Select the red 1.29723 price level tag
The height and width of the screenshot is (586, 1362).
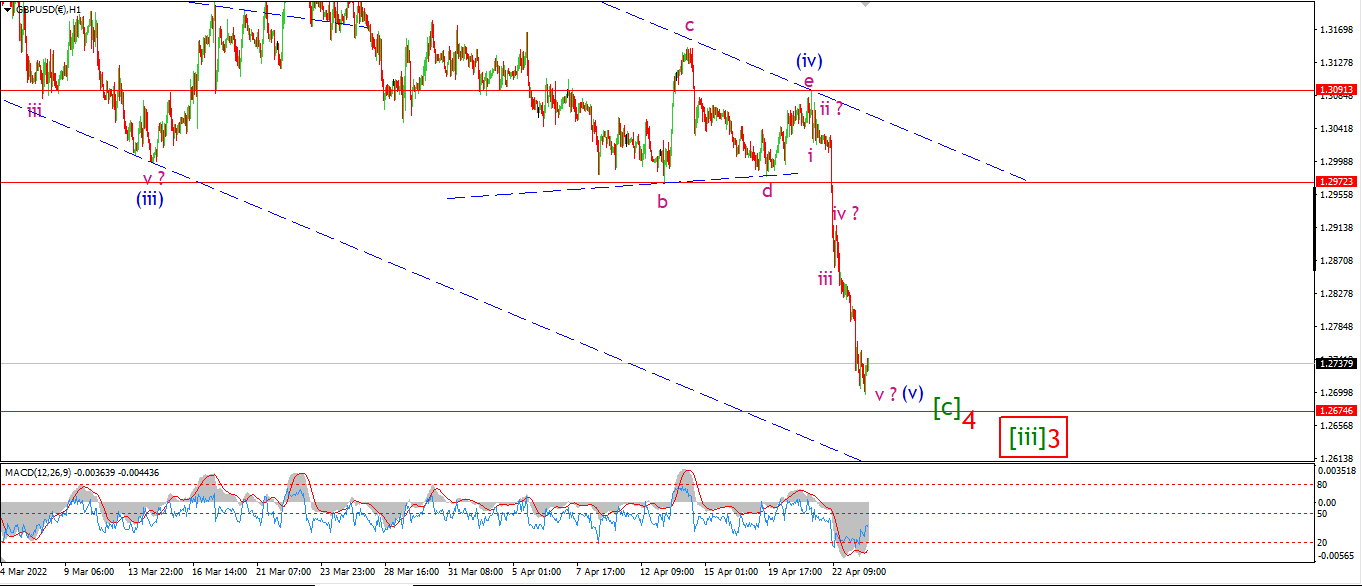point(1338,182)
